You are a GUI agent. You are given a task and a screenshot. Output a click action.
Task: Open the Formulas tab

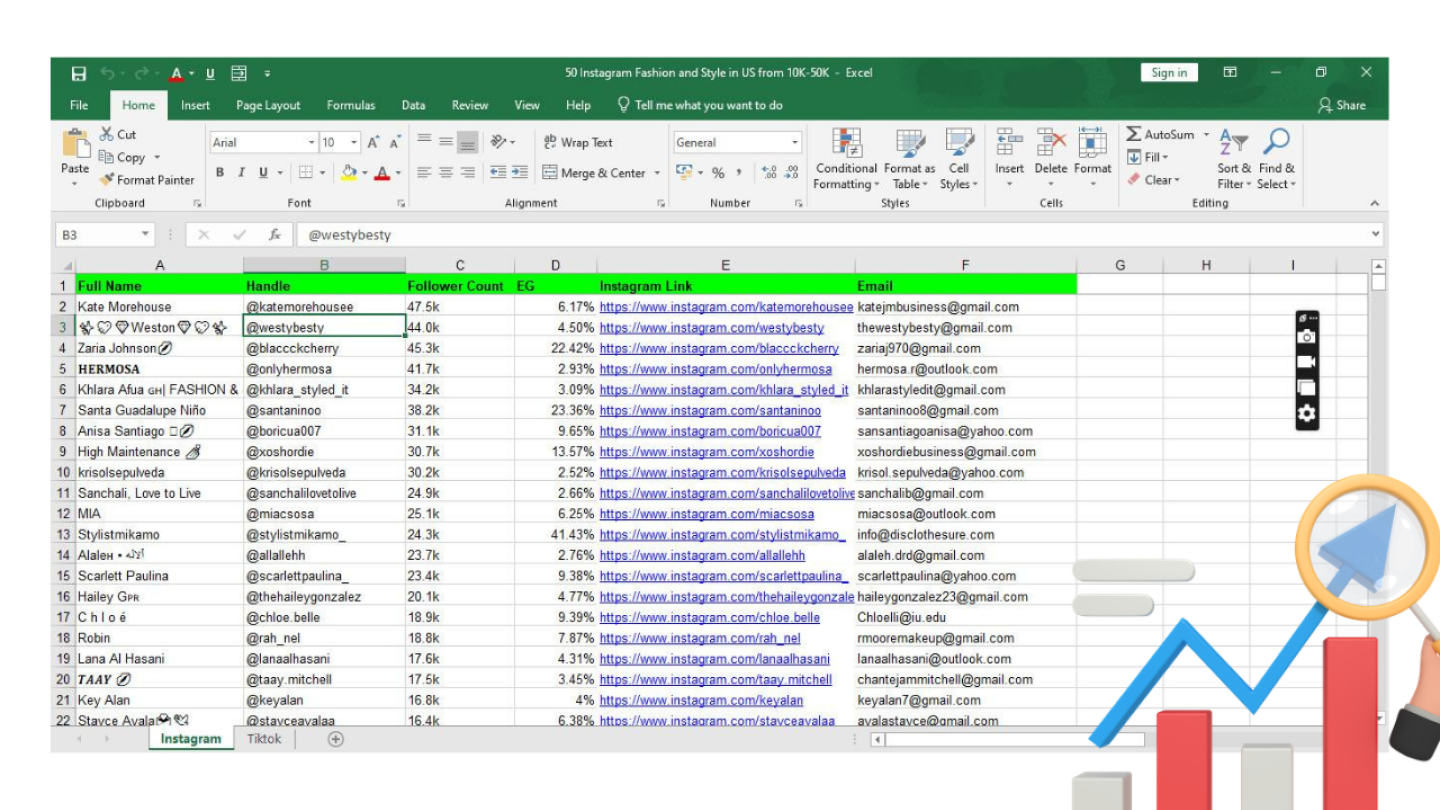tap(351, 105)
